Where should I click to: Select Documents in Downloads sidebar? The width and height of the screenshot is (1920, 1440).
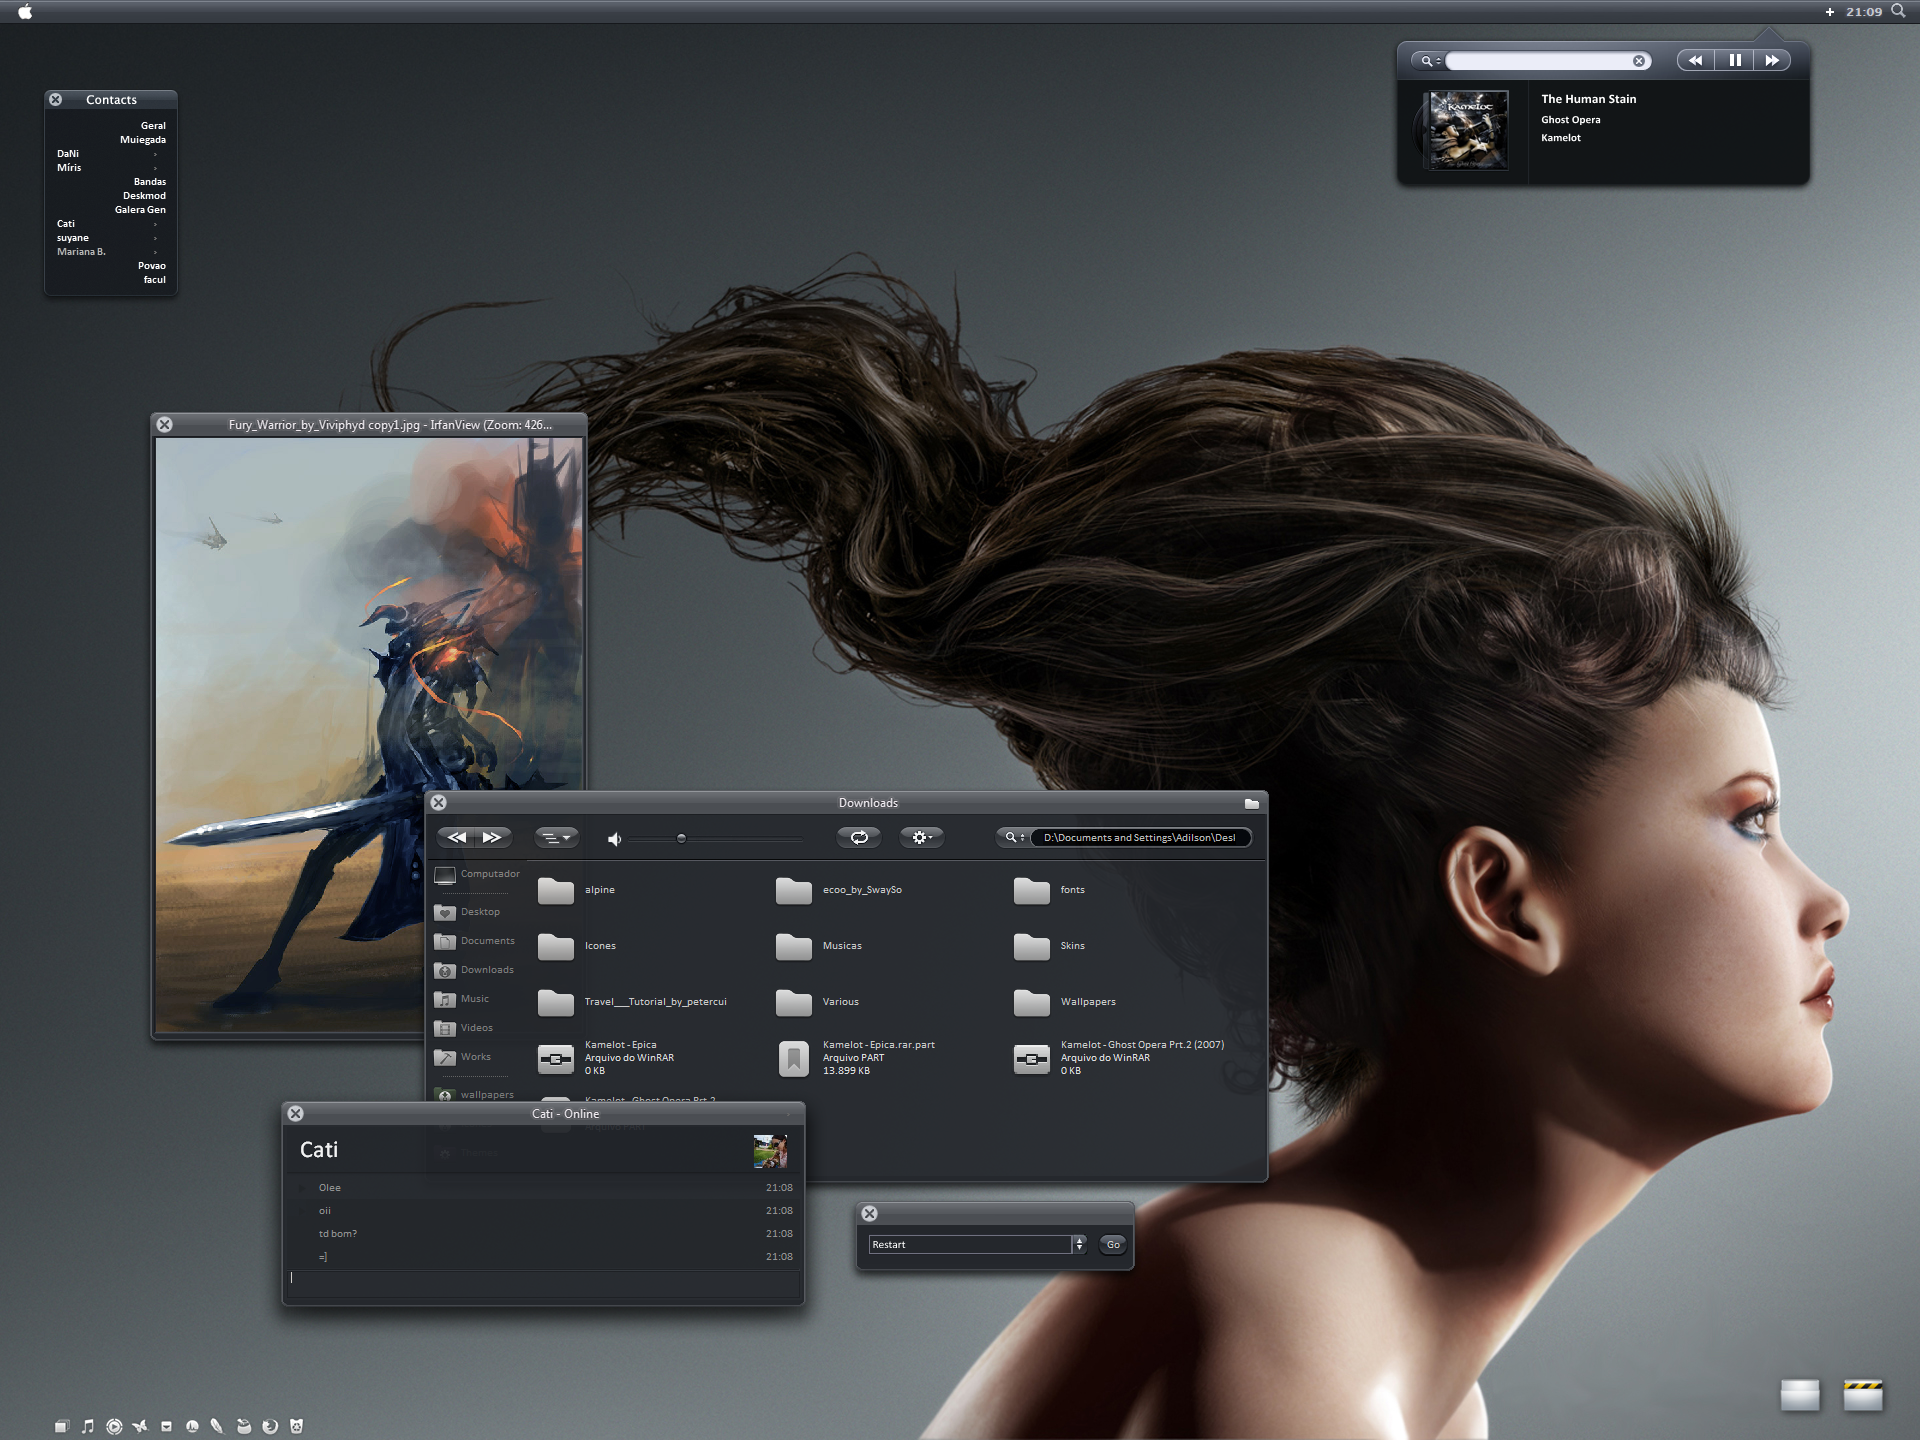(476, 941)
